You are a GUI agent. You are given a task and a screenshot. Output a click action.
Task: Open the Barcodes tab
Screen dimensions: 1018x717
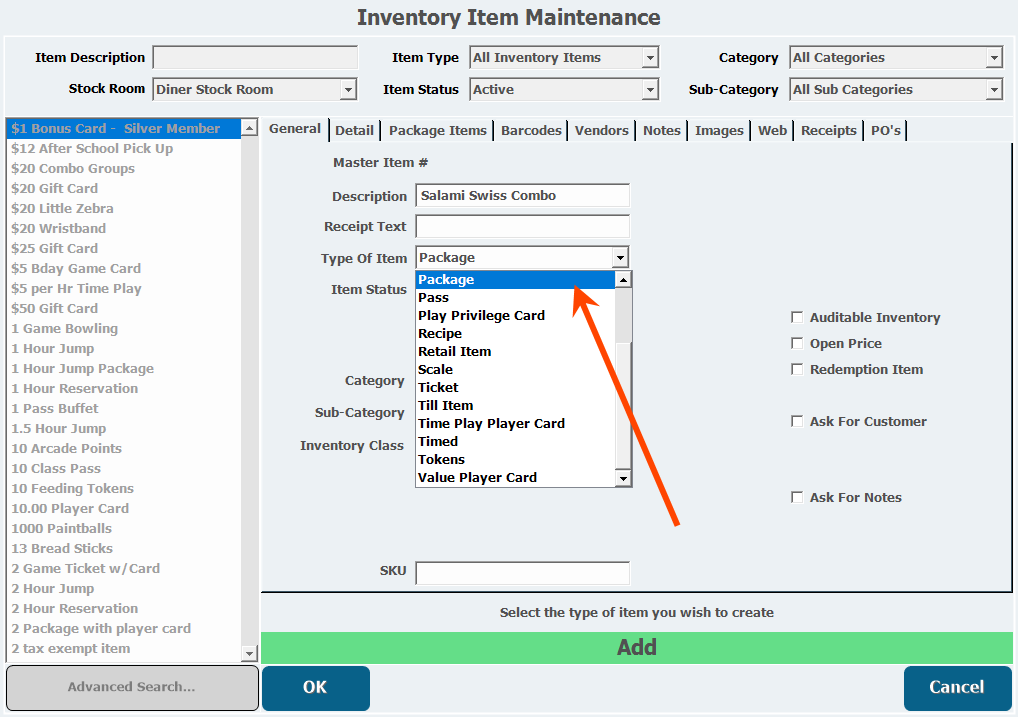[x=532, y=131]
